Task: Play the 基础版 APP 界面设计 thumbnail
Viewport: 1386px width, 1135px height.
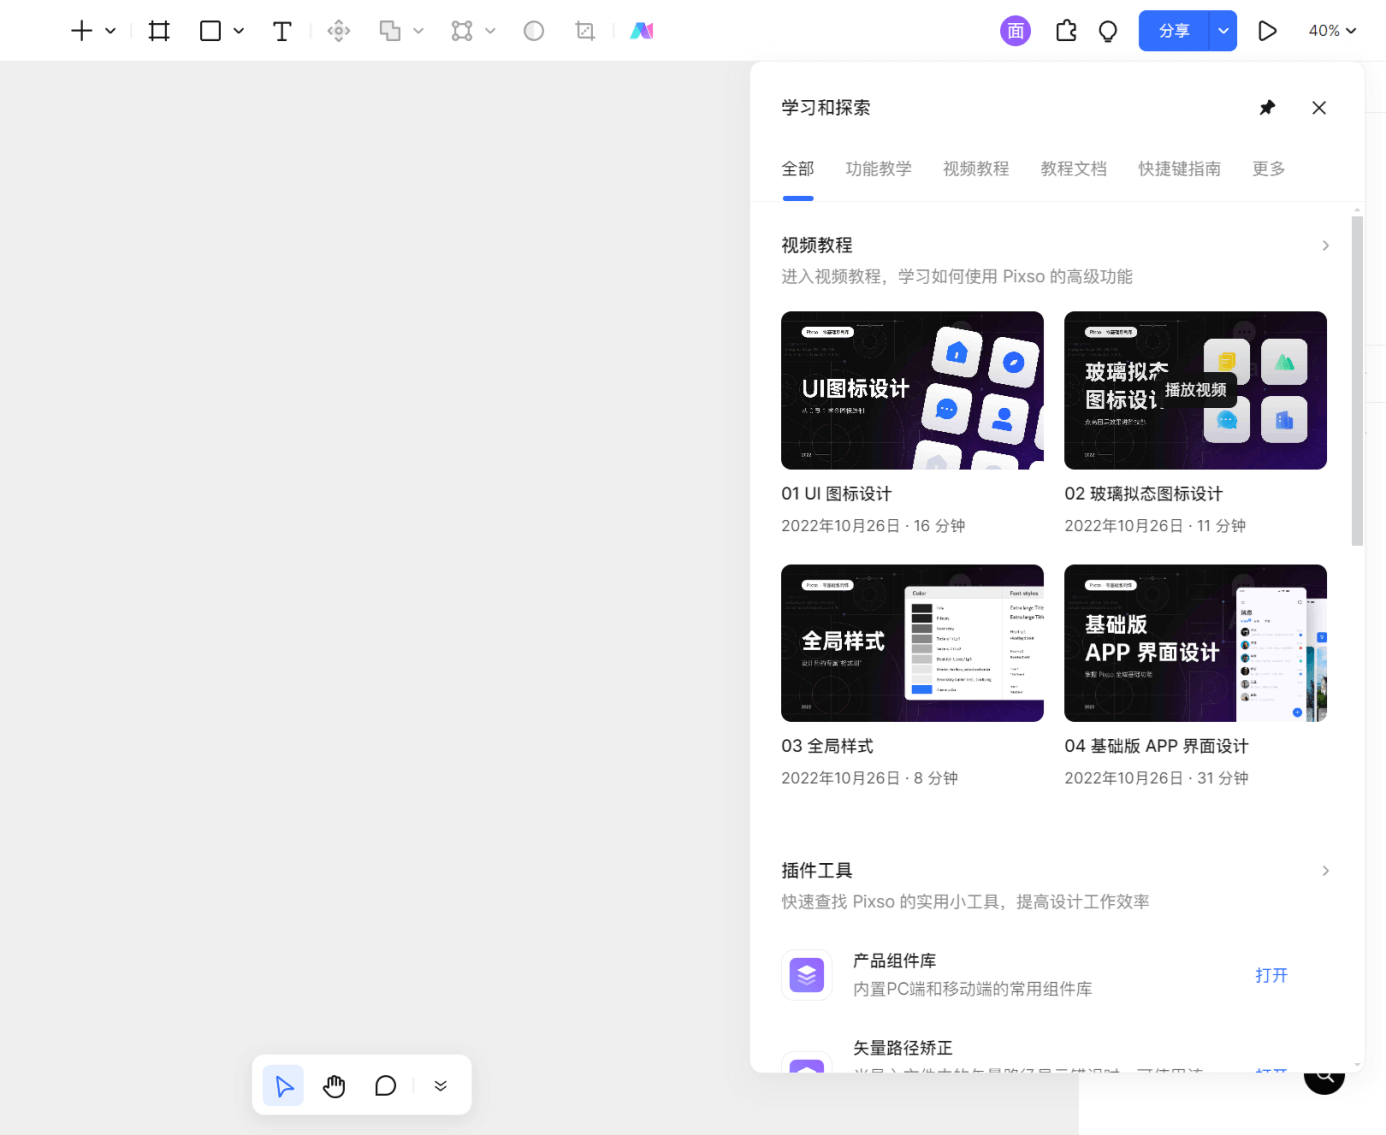Action: [1195, 643]
